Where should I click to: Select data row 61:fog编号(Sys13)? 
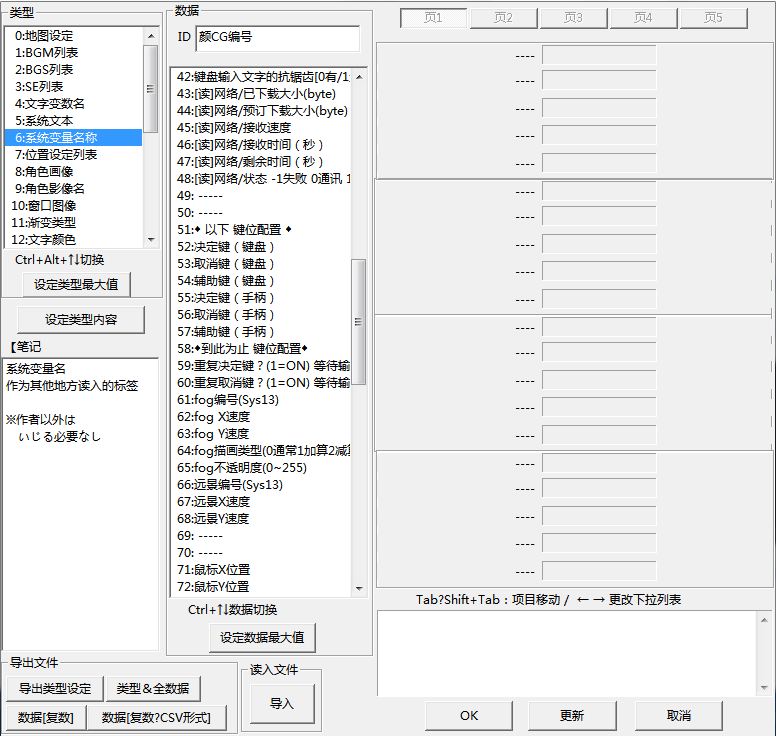[261, 399]
